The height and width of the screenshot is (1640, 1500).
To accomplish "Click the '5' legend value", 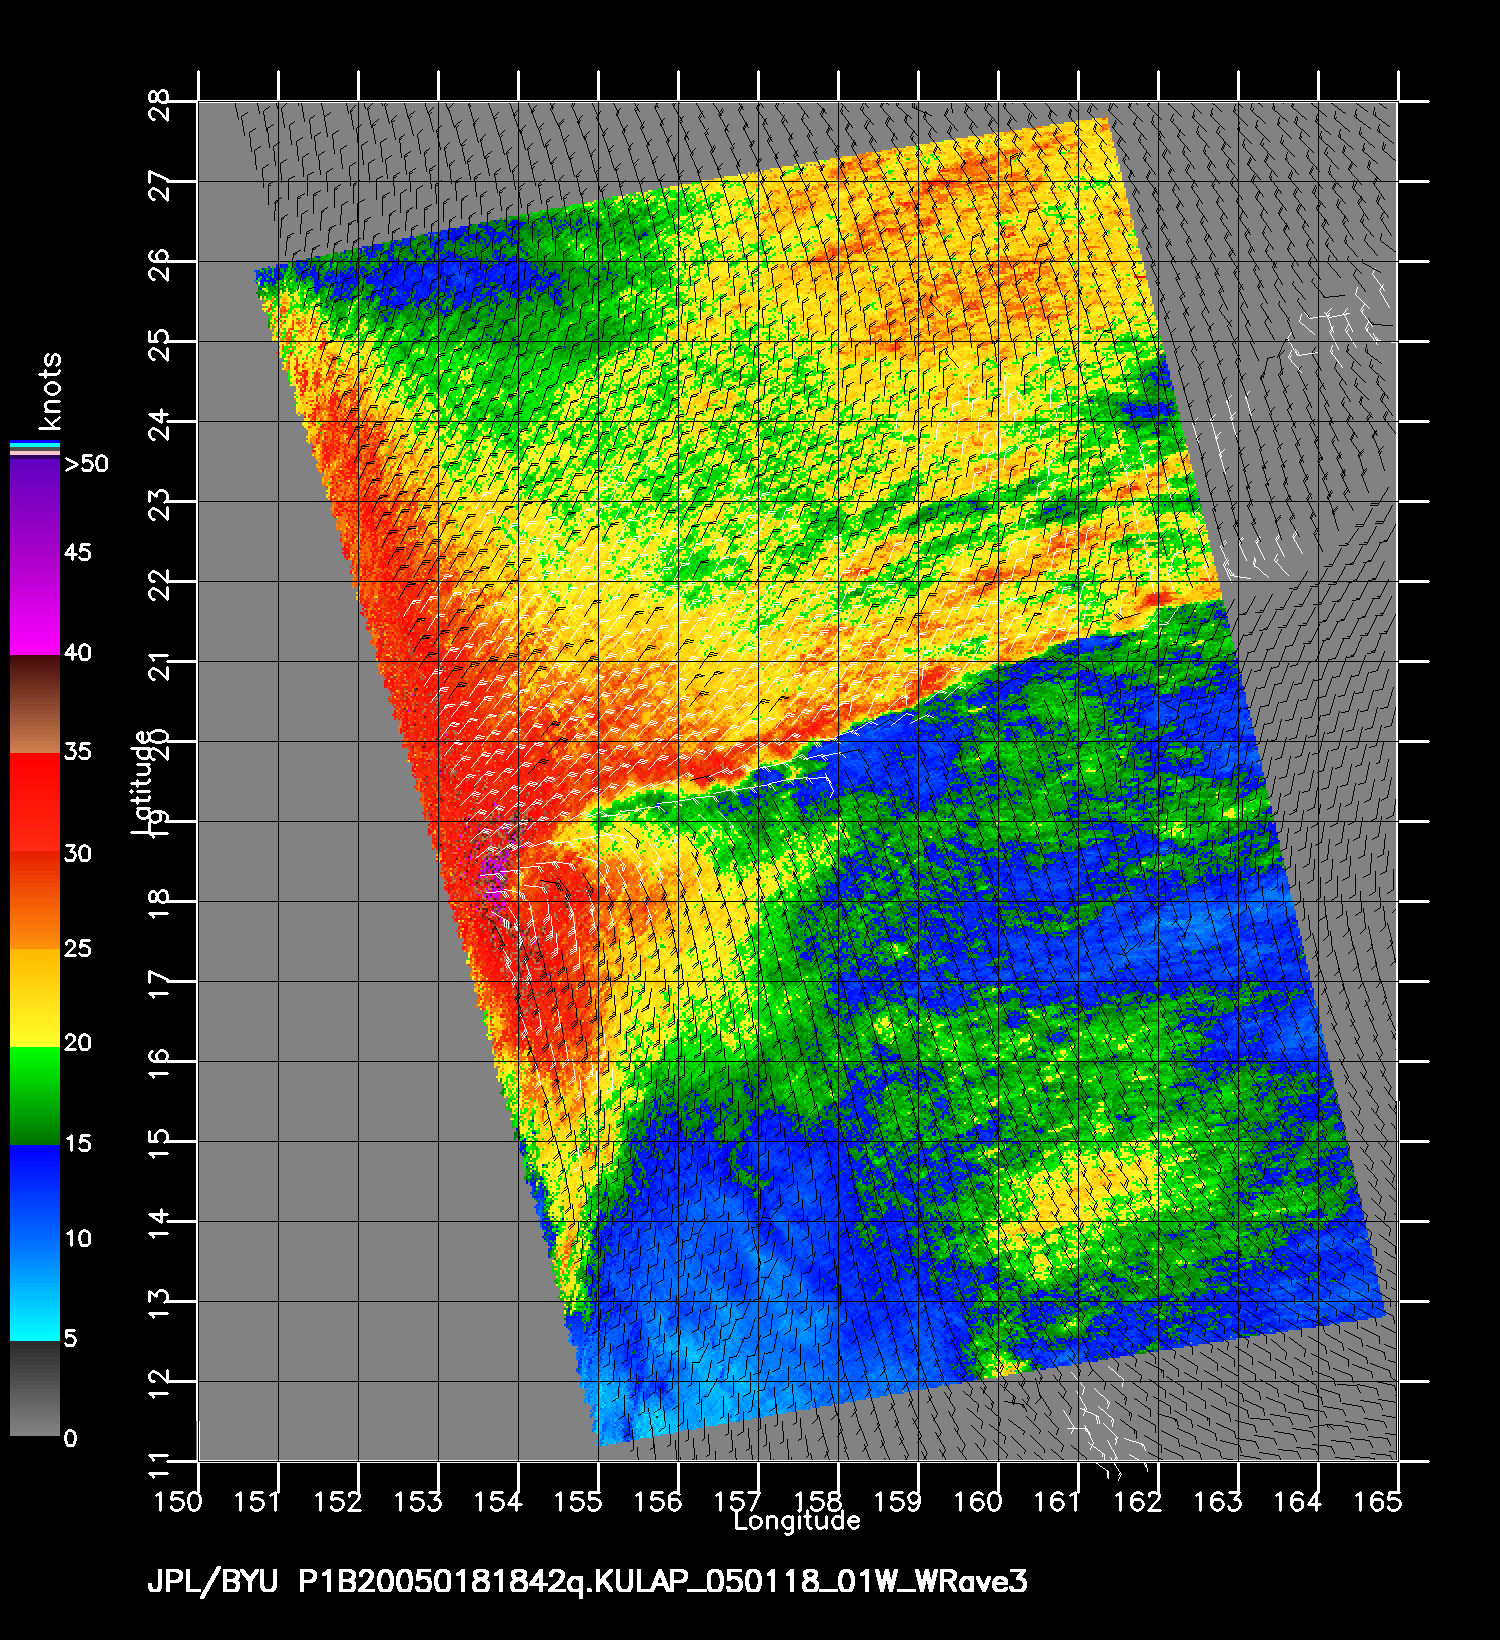I will 70,1338.
